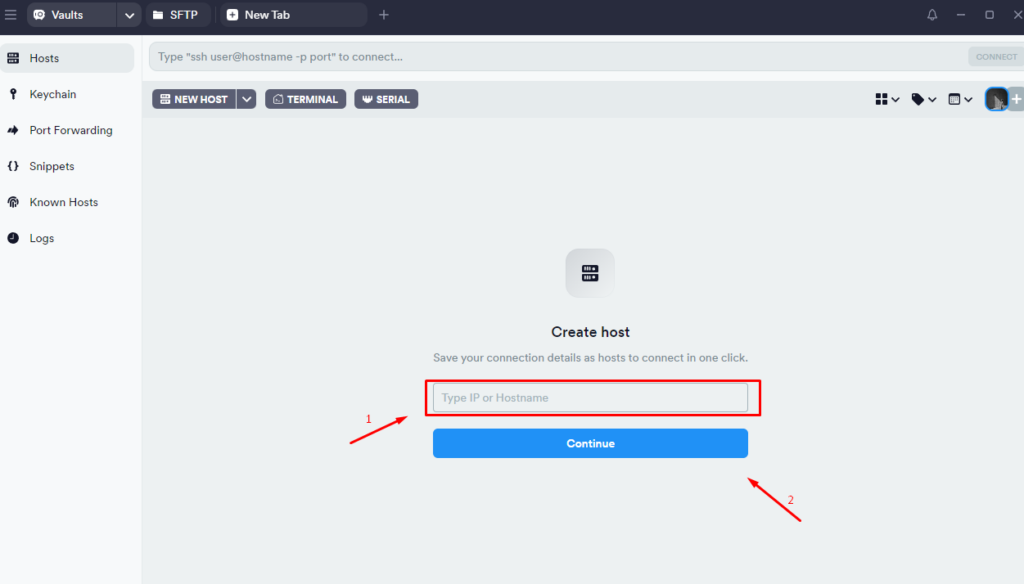Expand the Vaults dropdown
1024x584 pixels.
tap(129, 15)
